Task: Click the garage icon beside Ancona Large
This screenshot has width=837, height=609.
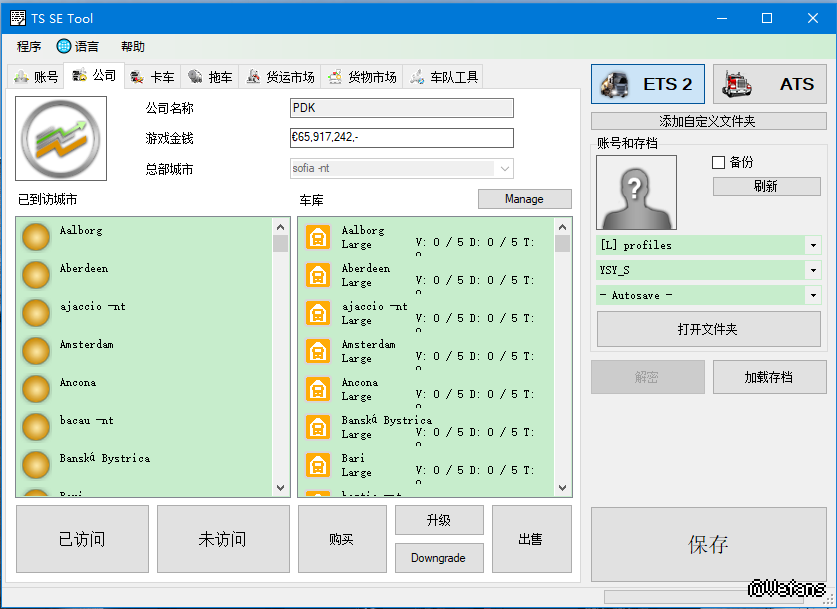Action: tap(318, 389)
